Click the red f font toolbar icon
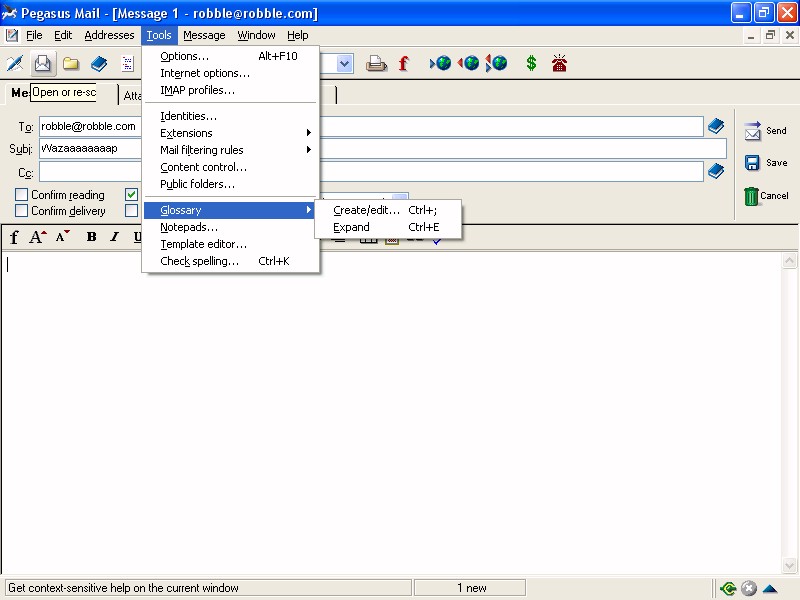This screenshot has height=600, width=800. [x=404, y=64]
